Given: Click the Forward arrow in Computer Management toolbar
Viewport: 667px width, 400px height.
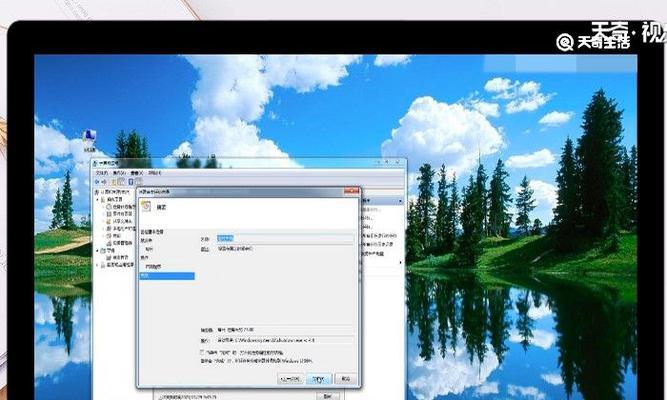Looking at the screenshot, I should 104,182.
